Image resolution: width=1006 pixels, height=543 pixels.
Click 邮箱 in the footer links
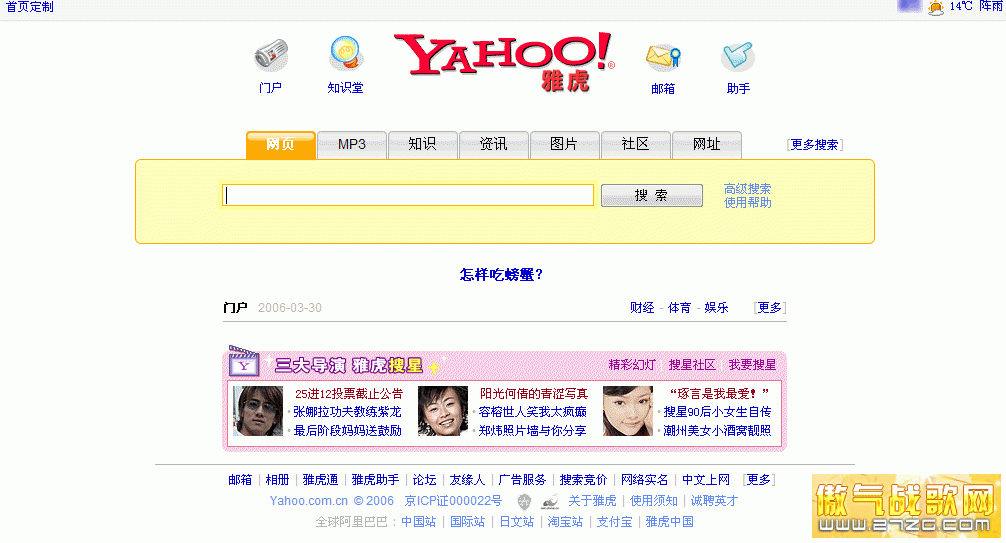tap(240, 479)
